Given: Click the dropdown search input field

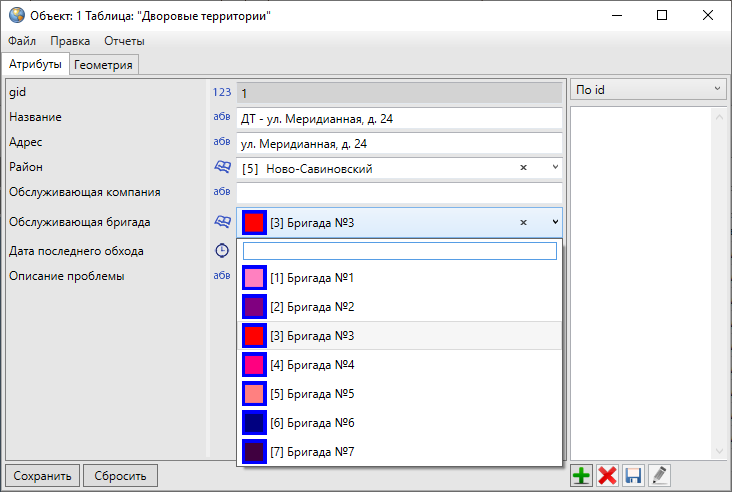Looking at the screenshot, I should pyautogui.click(x=400, y=251).
